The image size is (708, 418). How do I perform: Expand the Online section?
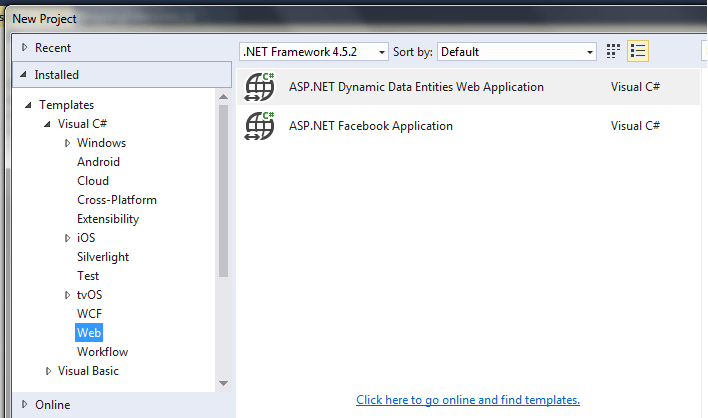click(25, 405)
